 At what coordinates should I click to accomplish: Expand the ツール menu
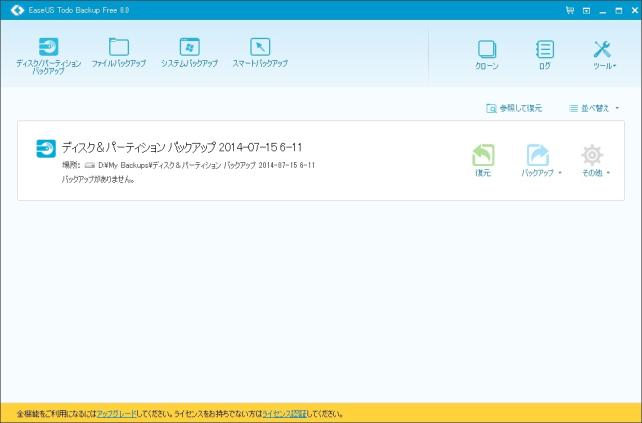(605, 54)
